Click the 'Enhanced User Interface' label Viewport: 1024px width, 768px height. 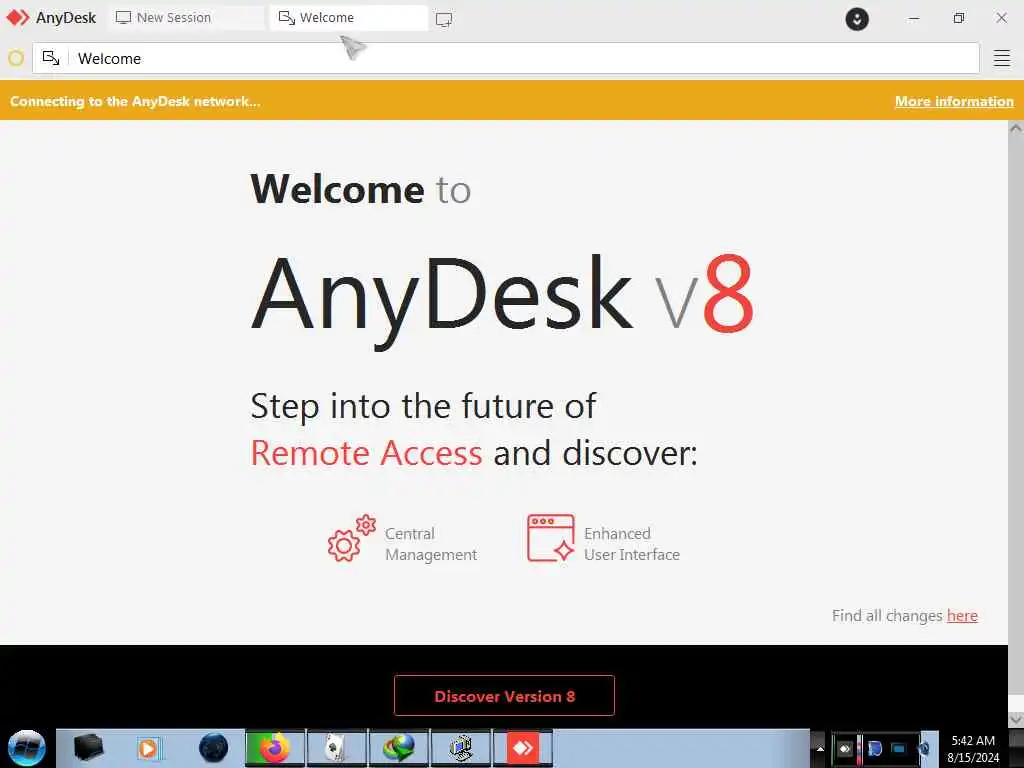pyautogui.click(x=632, y=544)
